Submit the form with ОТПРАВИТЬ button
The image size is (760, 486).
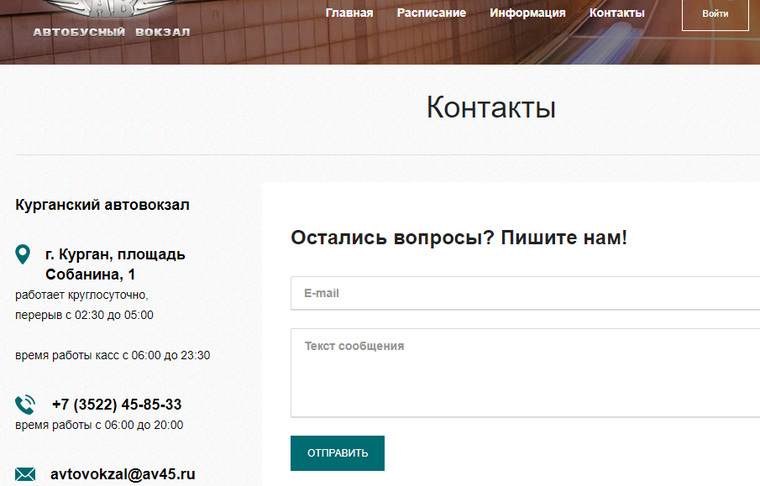pos(337,453)
